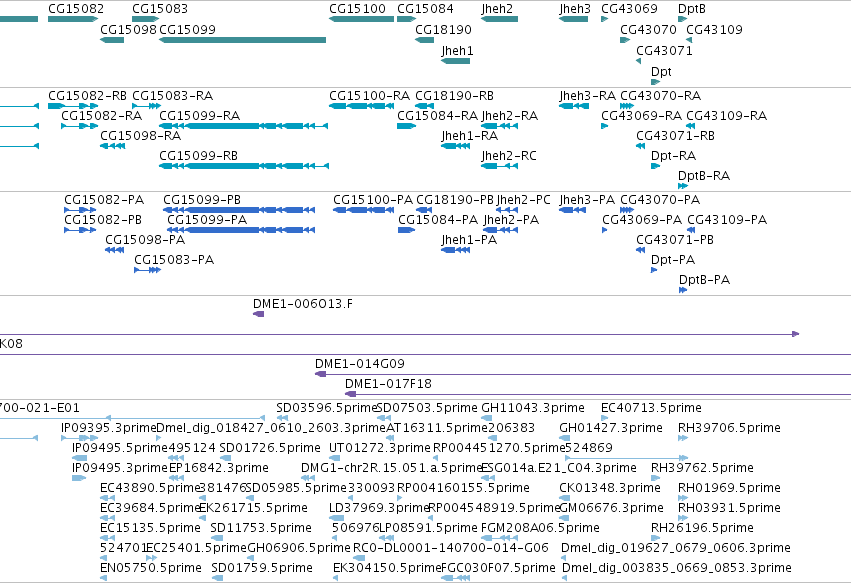Image resolution: width=851 pixels, height=583 pixels.
Task: Select the Dpt gene label
Action: (661, 72)
